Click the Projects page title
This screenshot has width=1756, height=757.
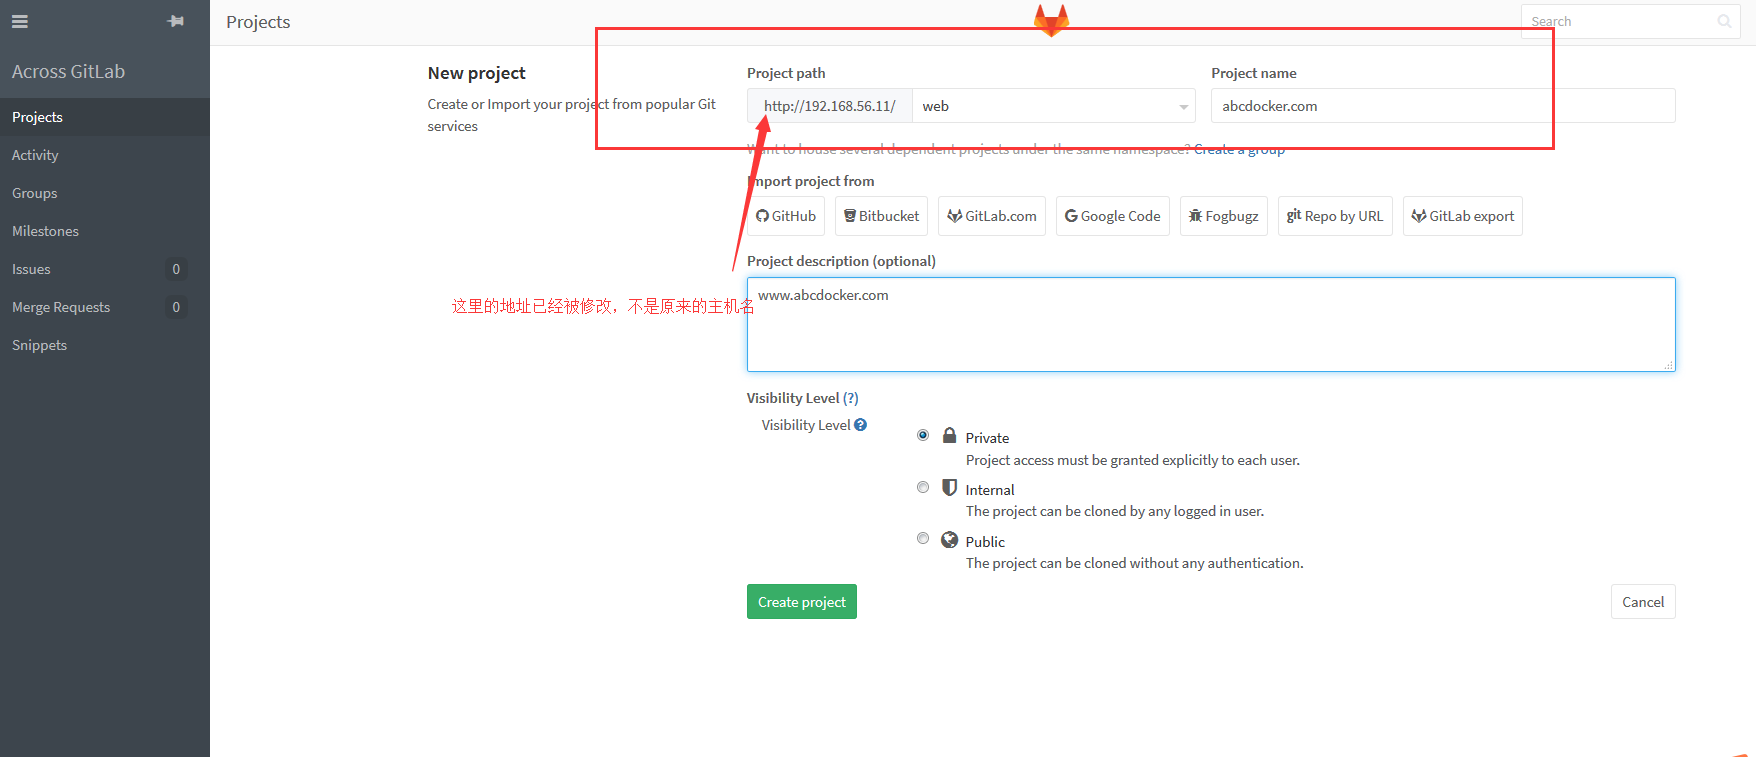[258, 22]
